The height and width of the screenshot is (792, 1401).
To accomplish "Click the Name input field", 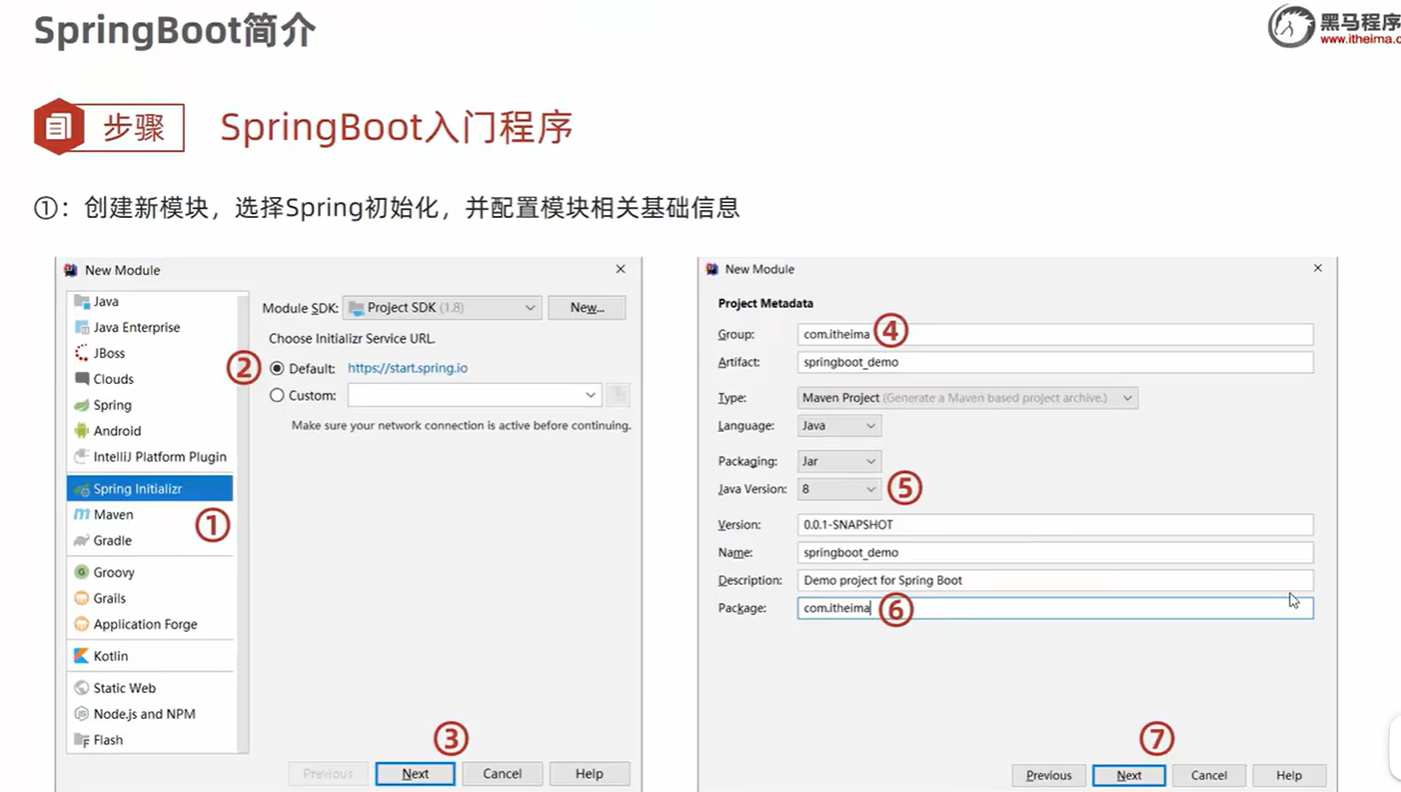I will [x=1055, y=552].
